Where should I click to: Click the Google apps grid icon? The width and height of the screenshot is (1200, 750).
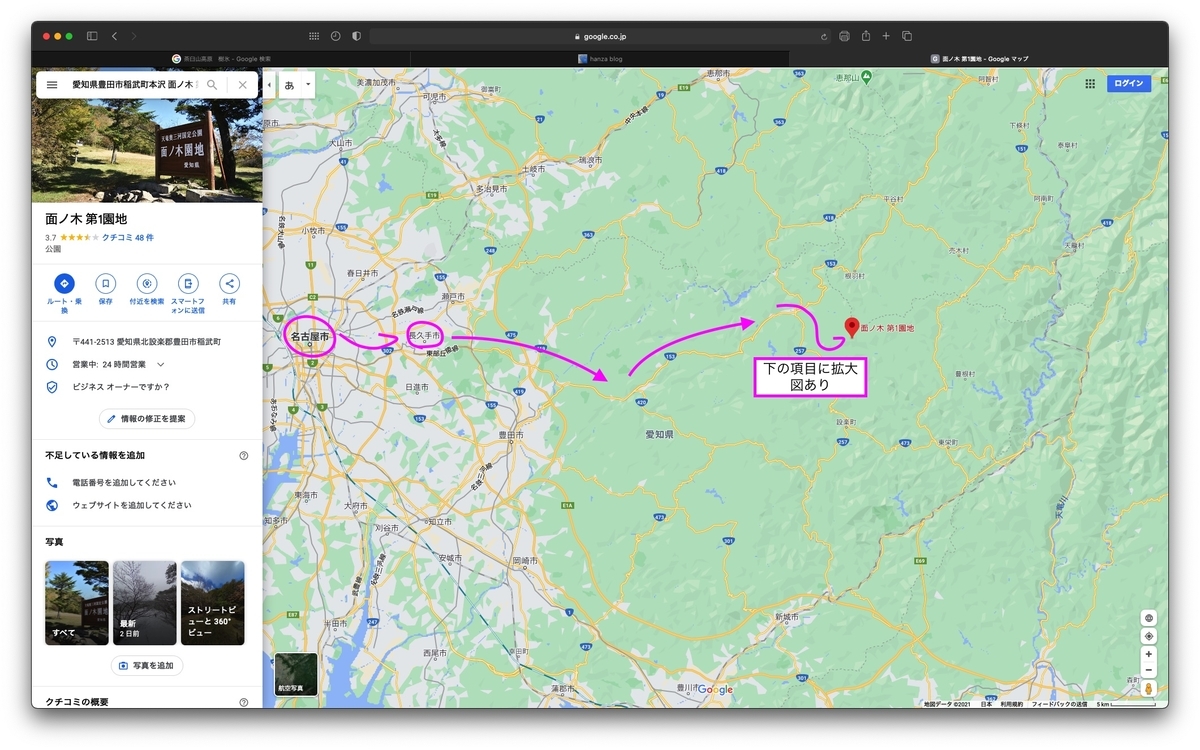[x=1089, y=84]
